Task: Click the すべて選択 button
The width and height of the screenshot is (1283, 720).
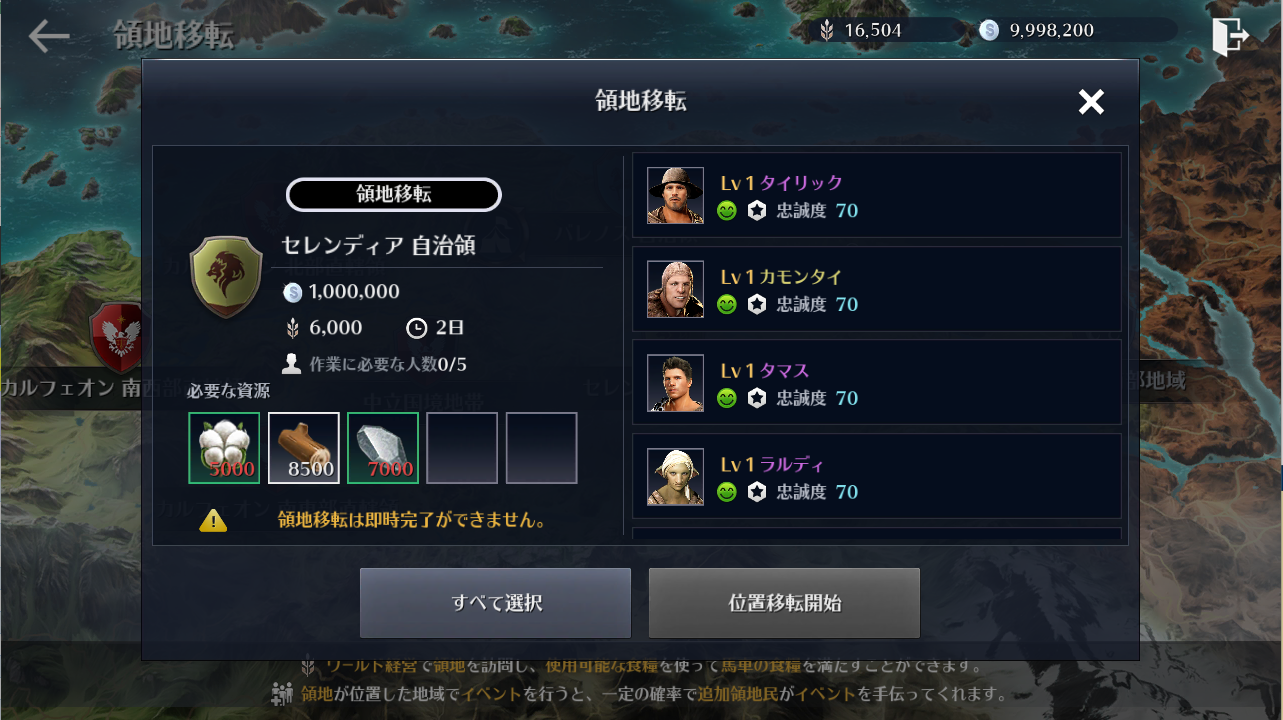Action: click(x=496, y=603)
